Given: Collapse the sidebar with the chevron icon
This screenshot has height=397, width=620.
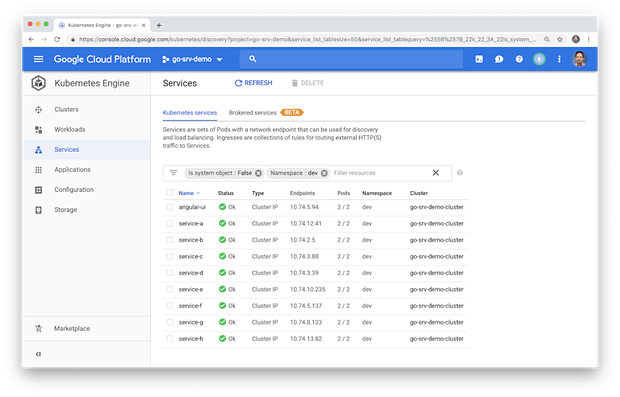Looking at the screenshot, I should click(38, 354).
